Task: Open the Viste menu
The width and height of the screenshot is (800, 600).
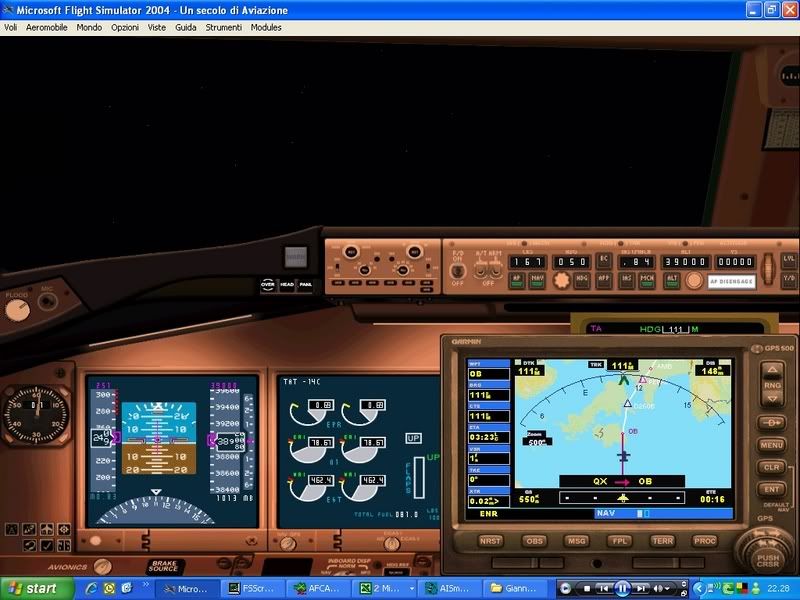Action: (157, 28)
